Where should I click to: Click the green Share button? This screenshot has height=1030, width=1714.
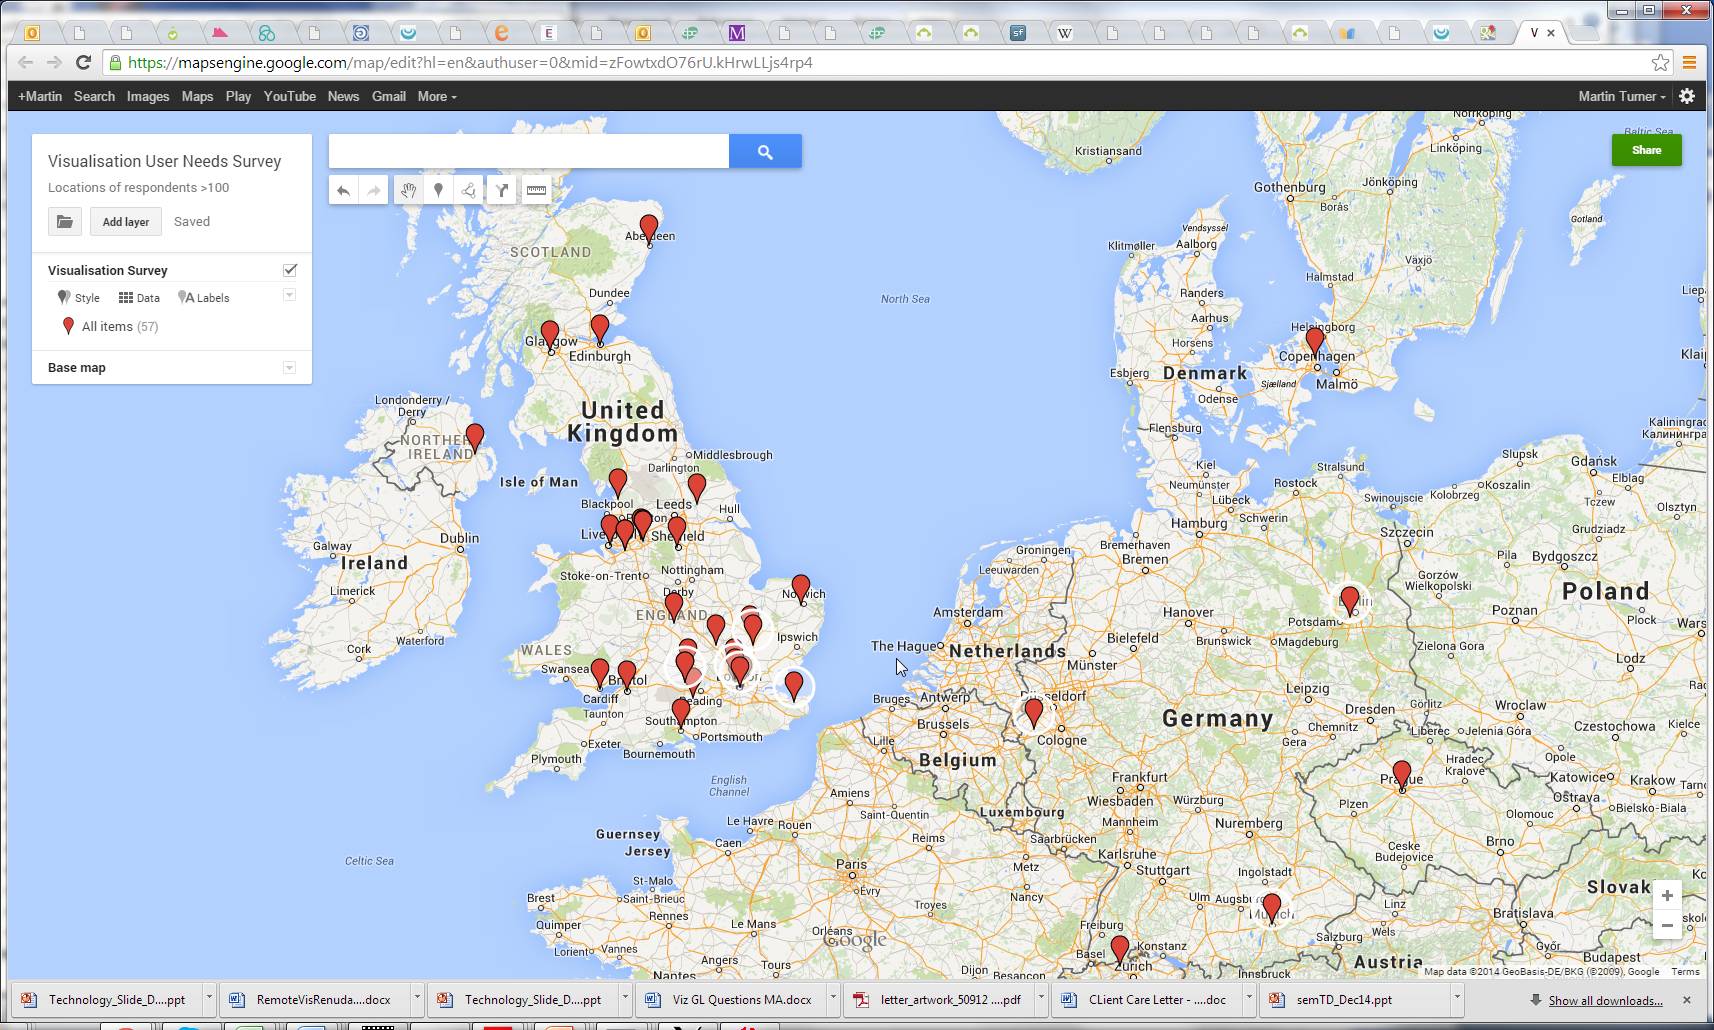coord(1646,150)
